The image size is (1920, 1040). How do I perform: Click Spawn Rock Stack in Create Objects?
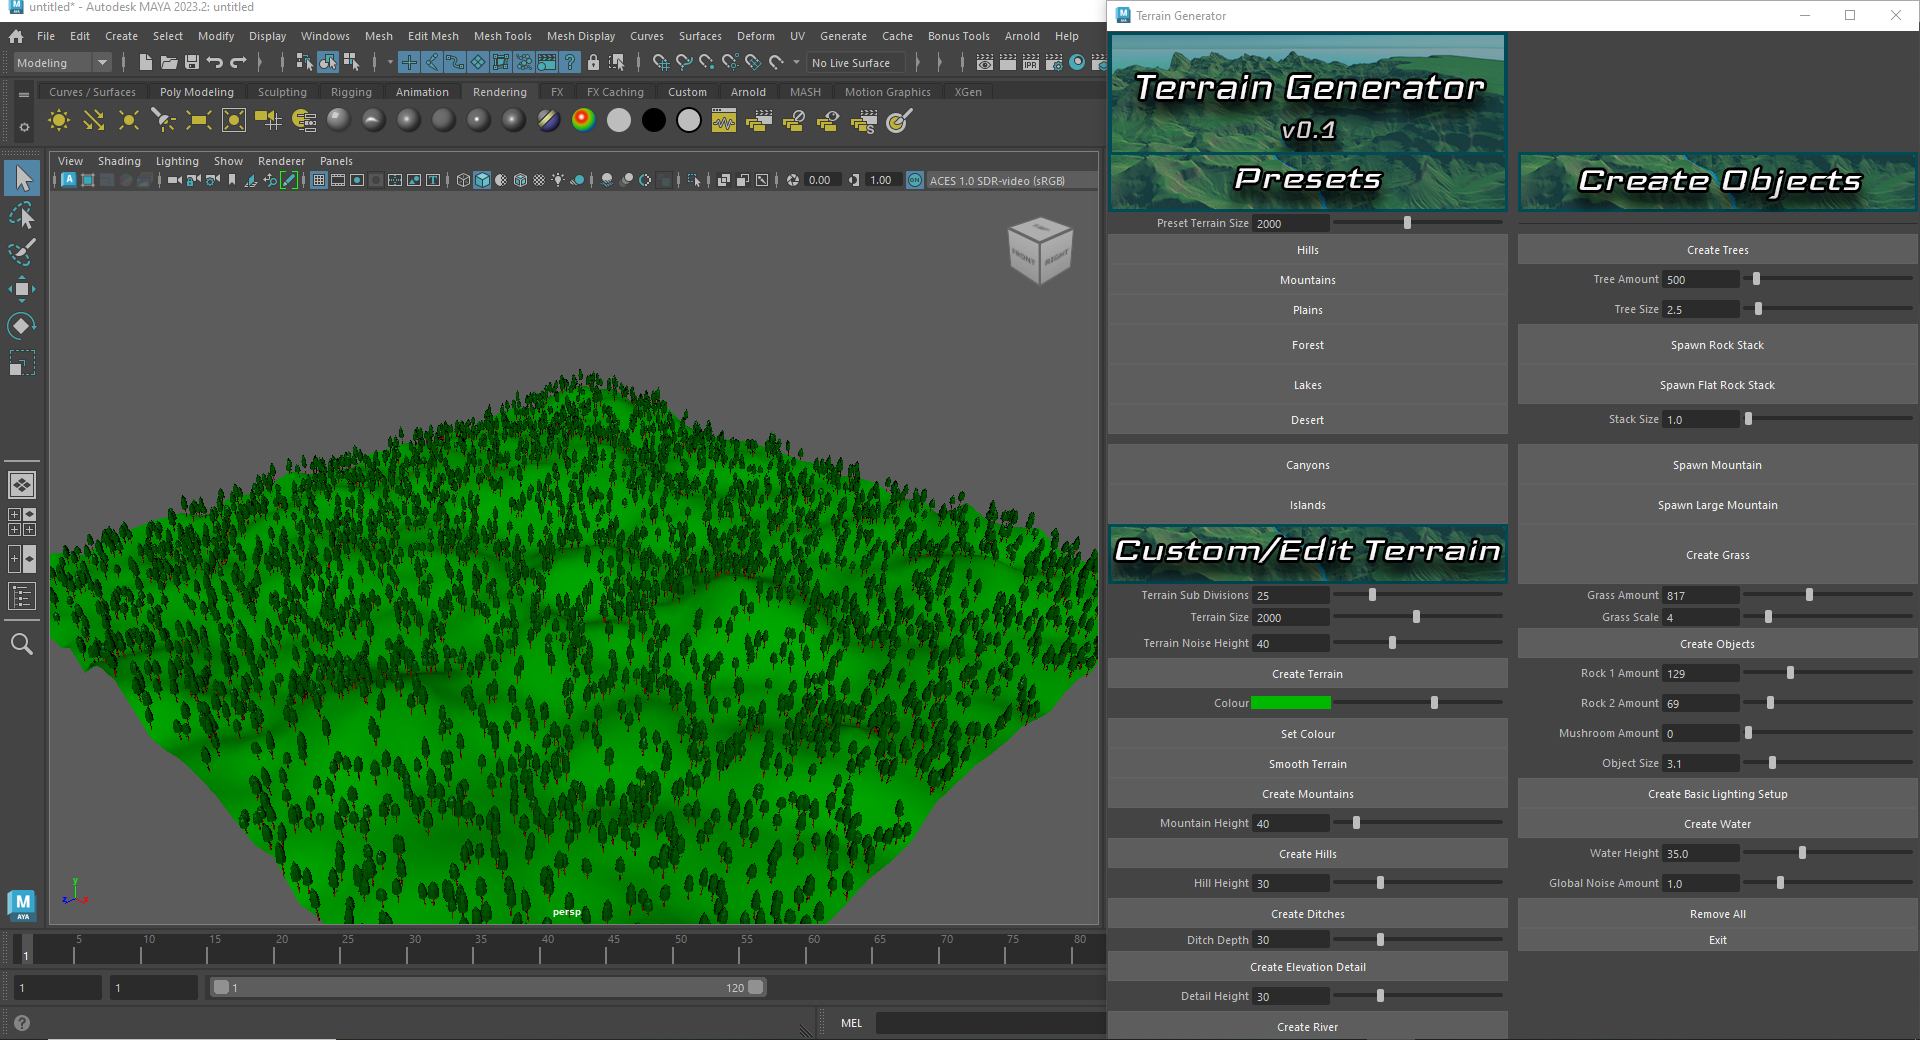(1717, 344)
